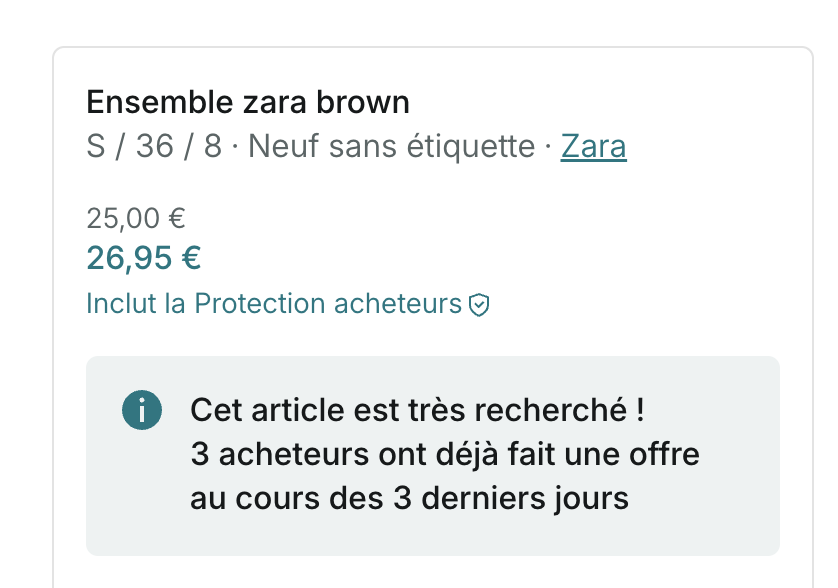Click the size number "36" in the details

click(155, 147)
